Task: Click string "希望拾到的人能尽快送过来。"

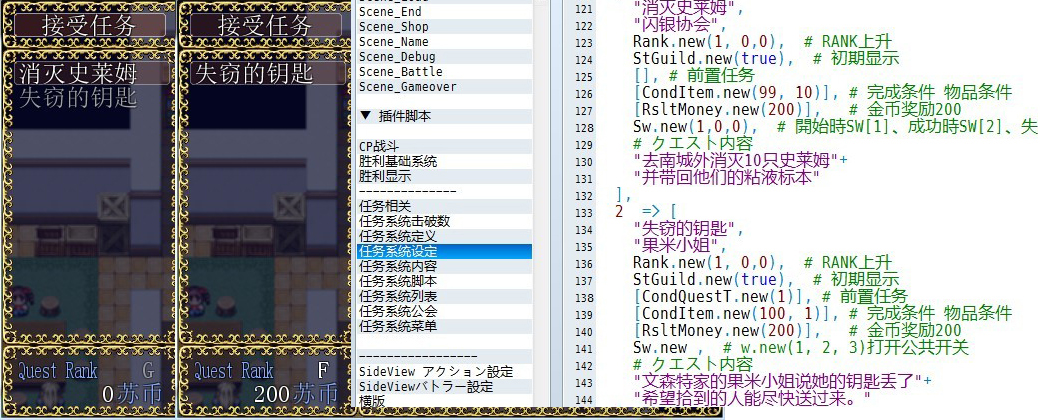Action: pos(752,398)
